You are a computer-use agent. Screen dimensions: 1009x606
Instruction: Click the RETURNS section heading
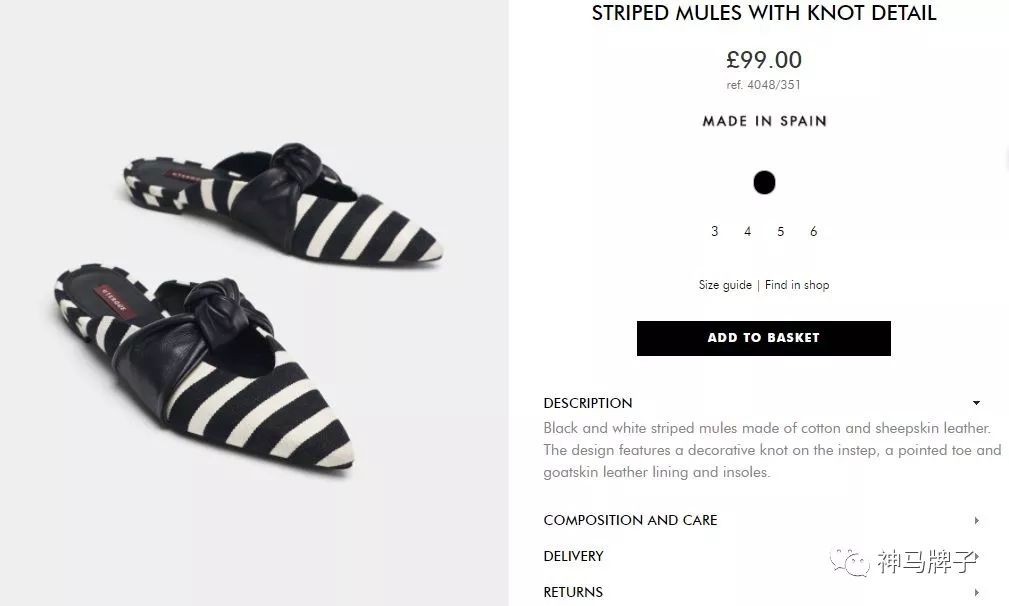point(573,592)
